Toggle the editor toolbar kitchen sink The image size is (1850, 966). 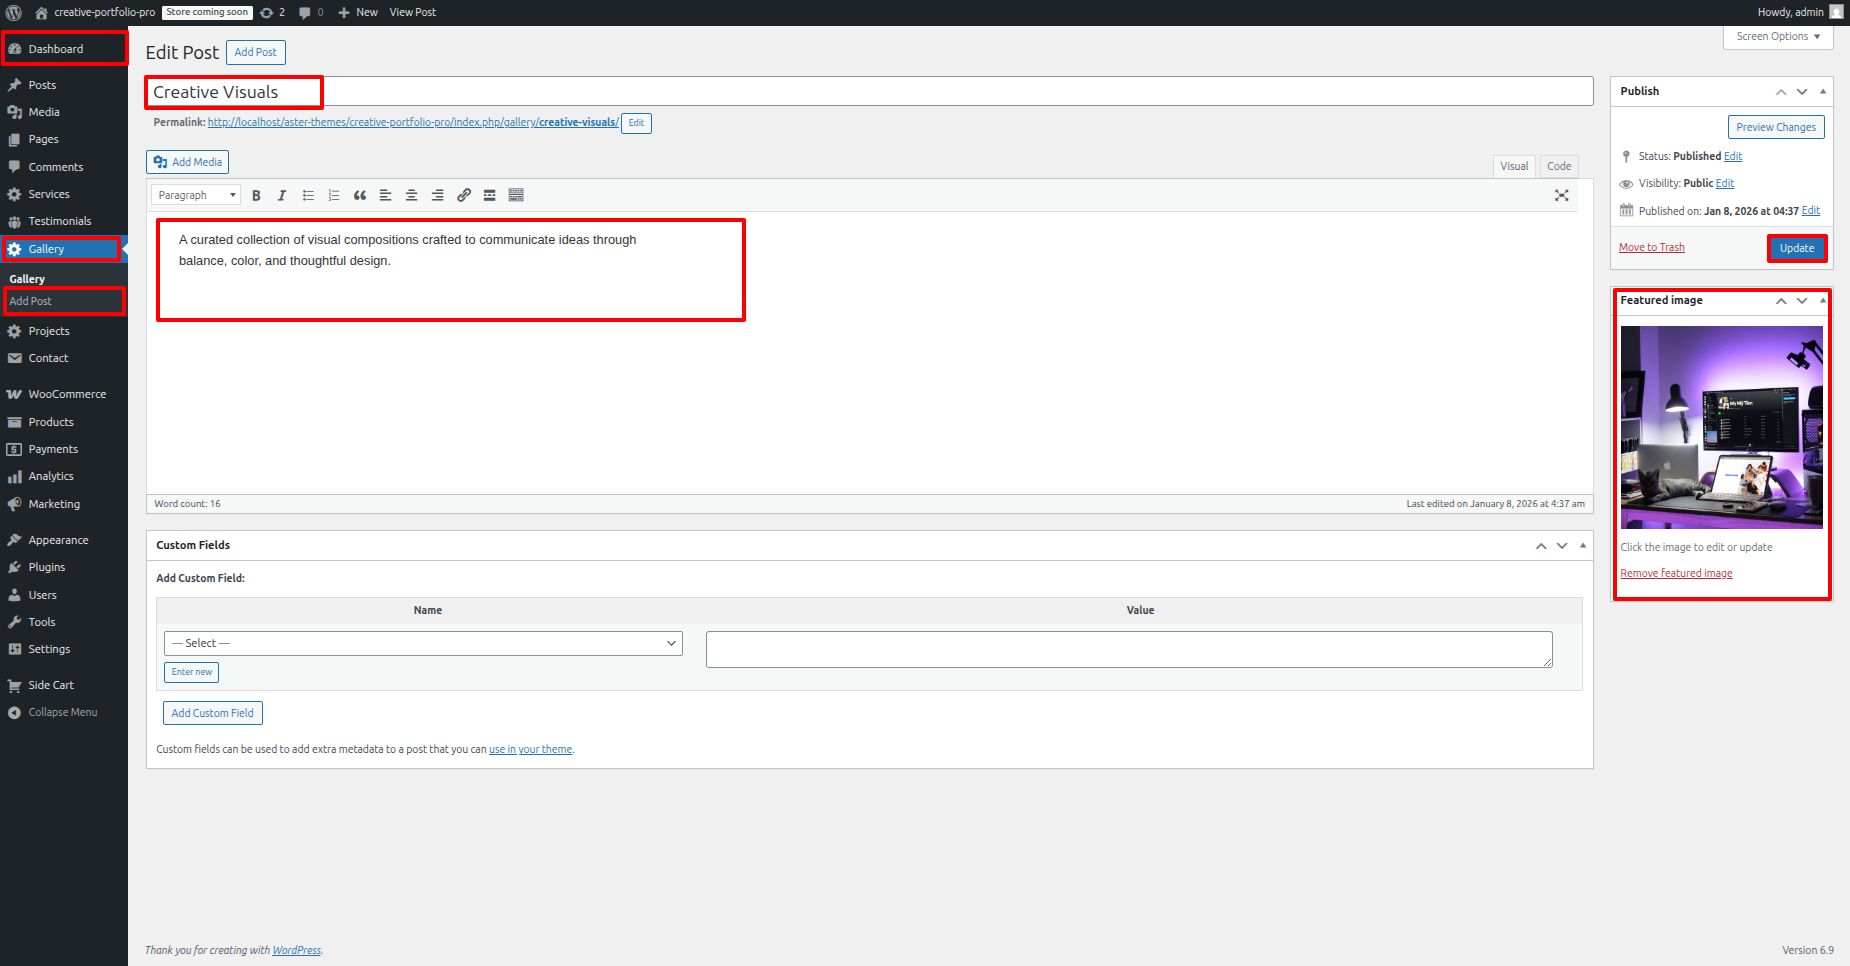tap(516, 196)
